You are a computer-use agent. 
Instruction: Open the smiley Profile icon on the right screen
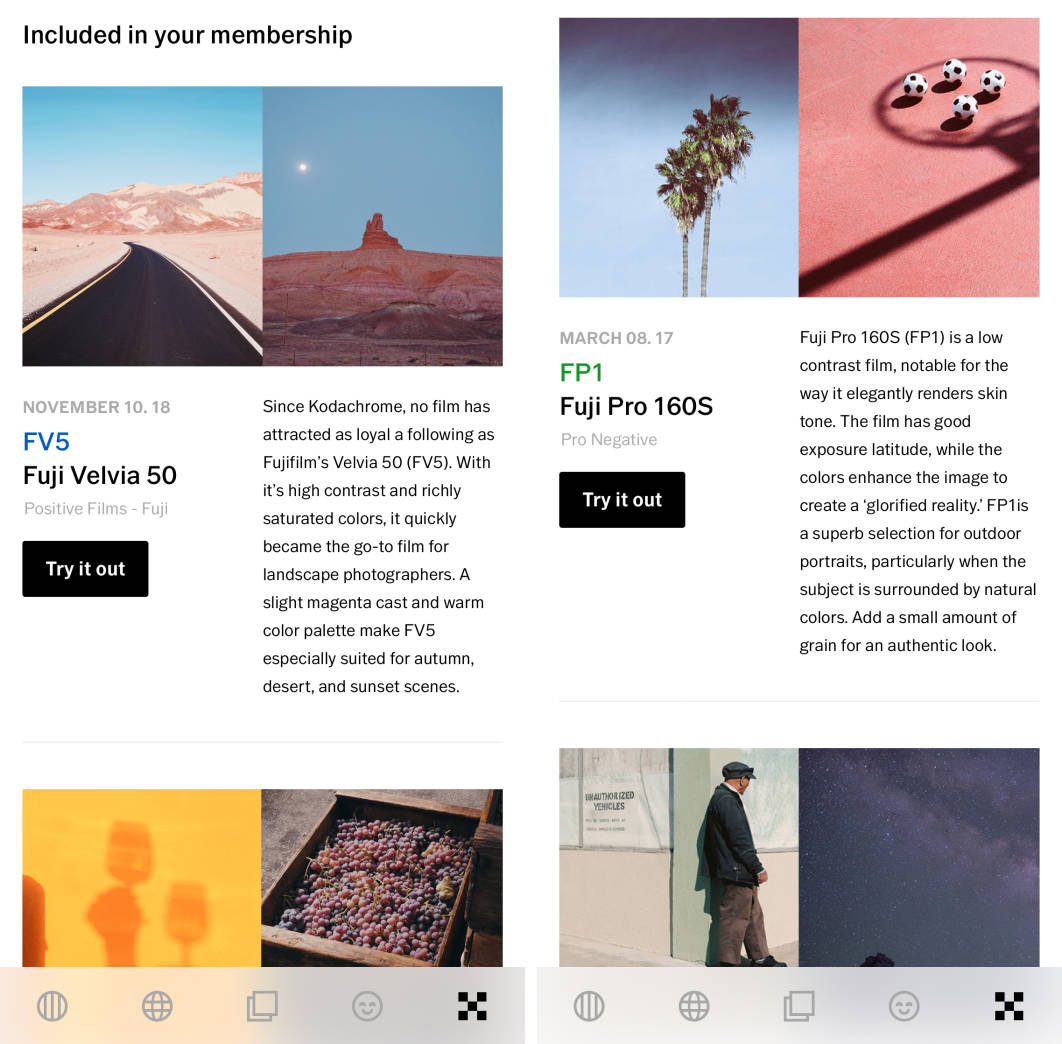pyautogui.click(x=904, y=1006)
